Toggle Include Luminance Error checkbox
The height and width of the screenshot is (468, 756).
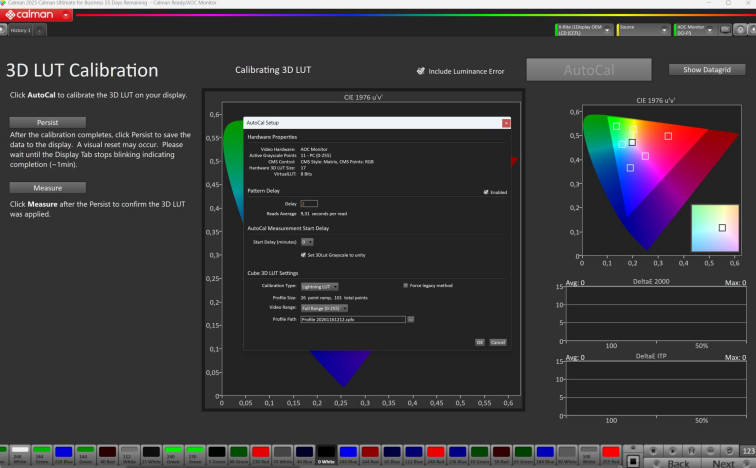pos(422,71)
